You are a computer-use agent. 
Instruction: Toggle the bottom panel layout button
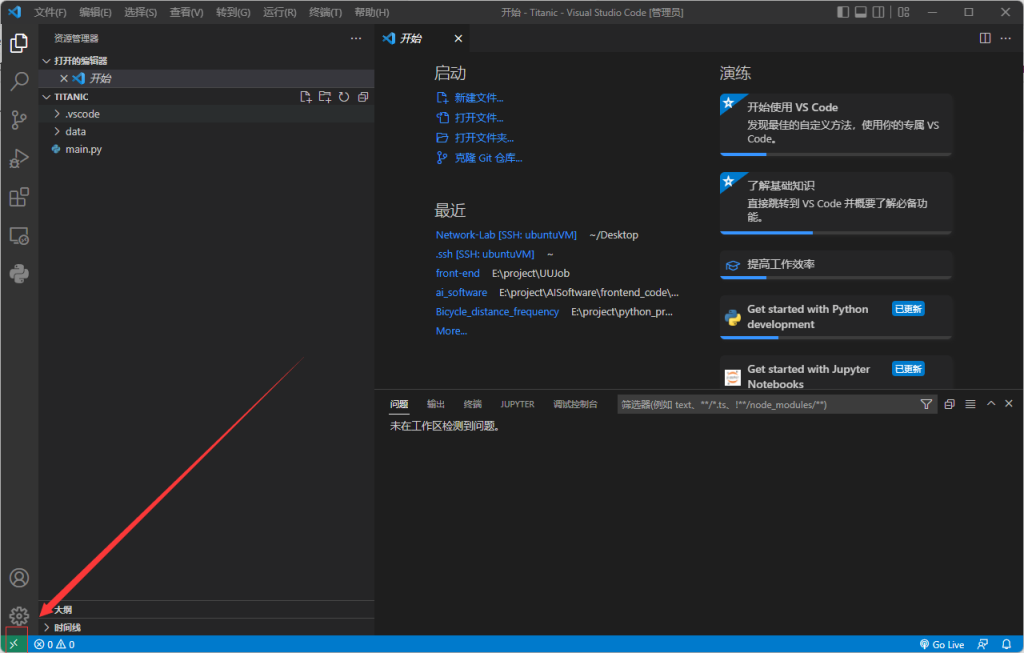[861, 12]
